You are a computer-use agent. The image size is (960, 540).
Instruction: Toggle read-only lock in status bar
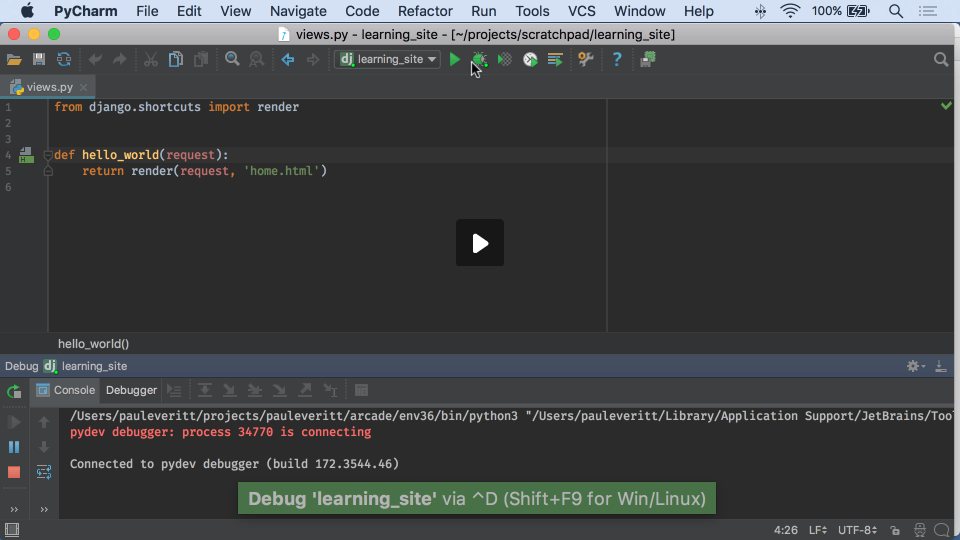895,530
